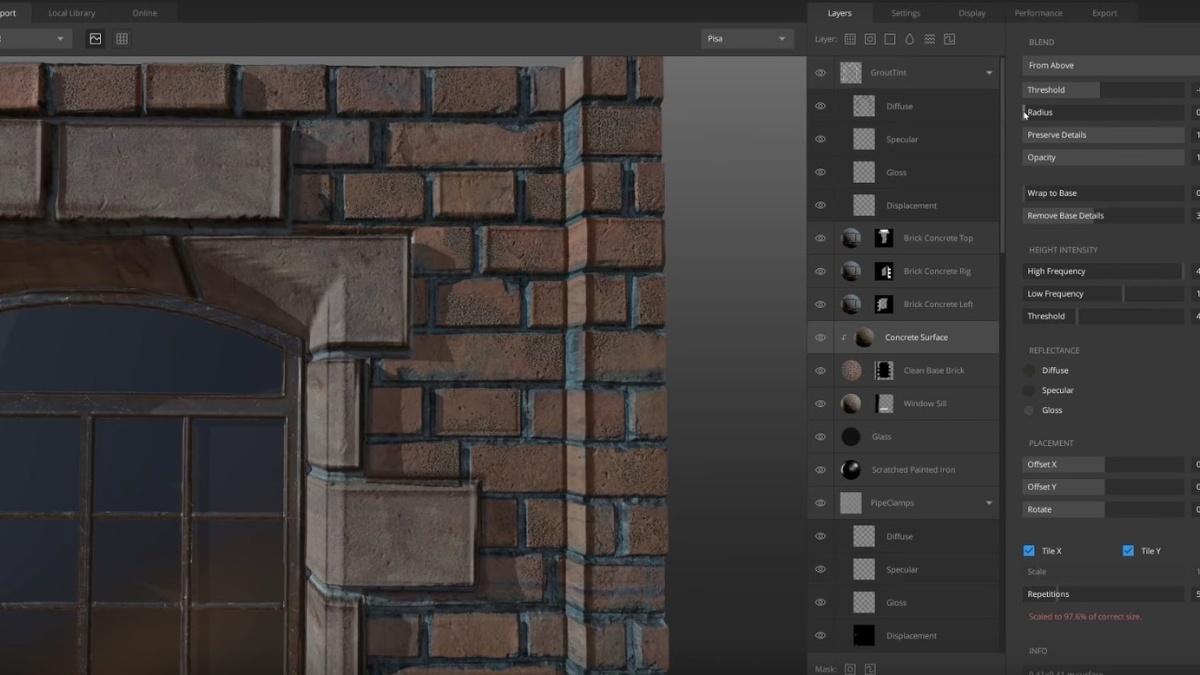1200x675 pixels.
Task: Open the From Above blend dropdown
Action: [1111, 65]
